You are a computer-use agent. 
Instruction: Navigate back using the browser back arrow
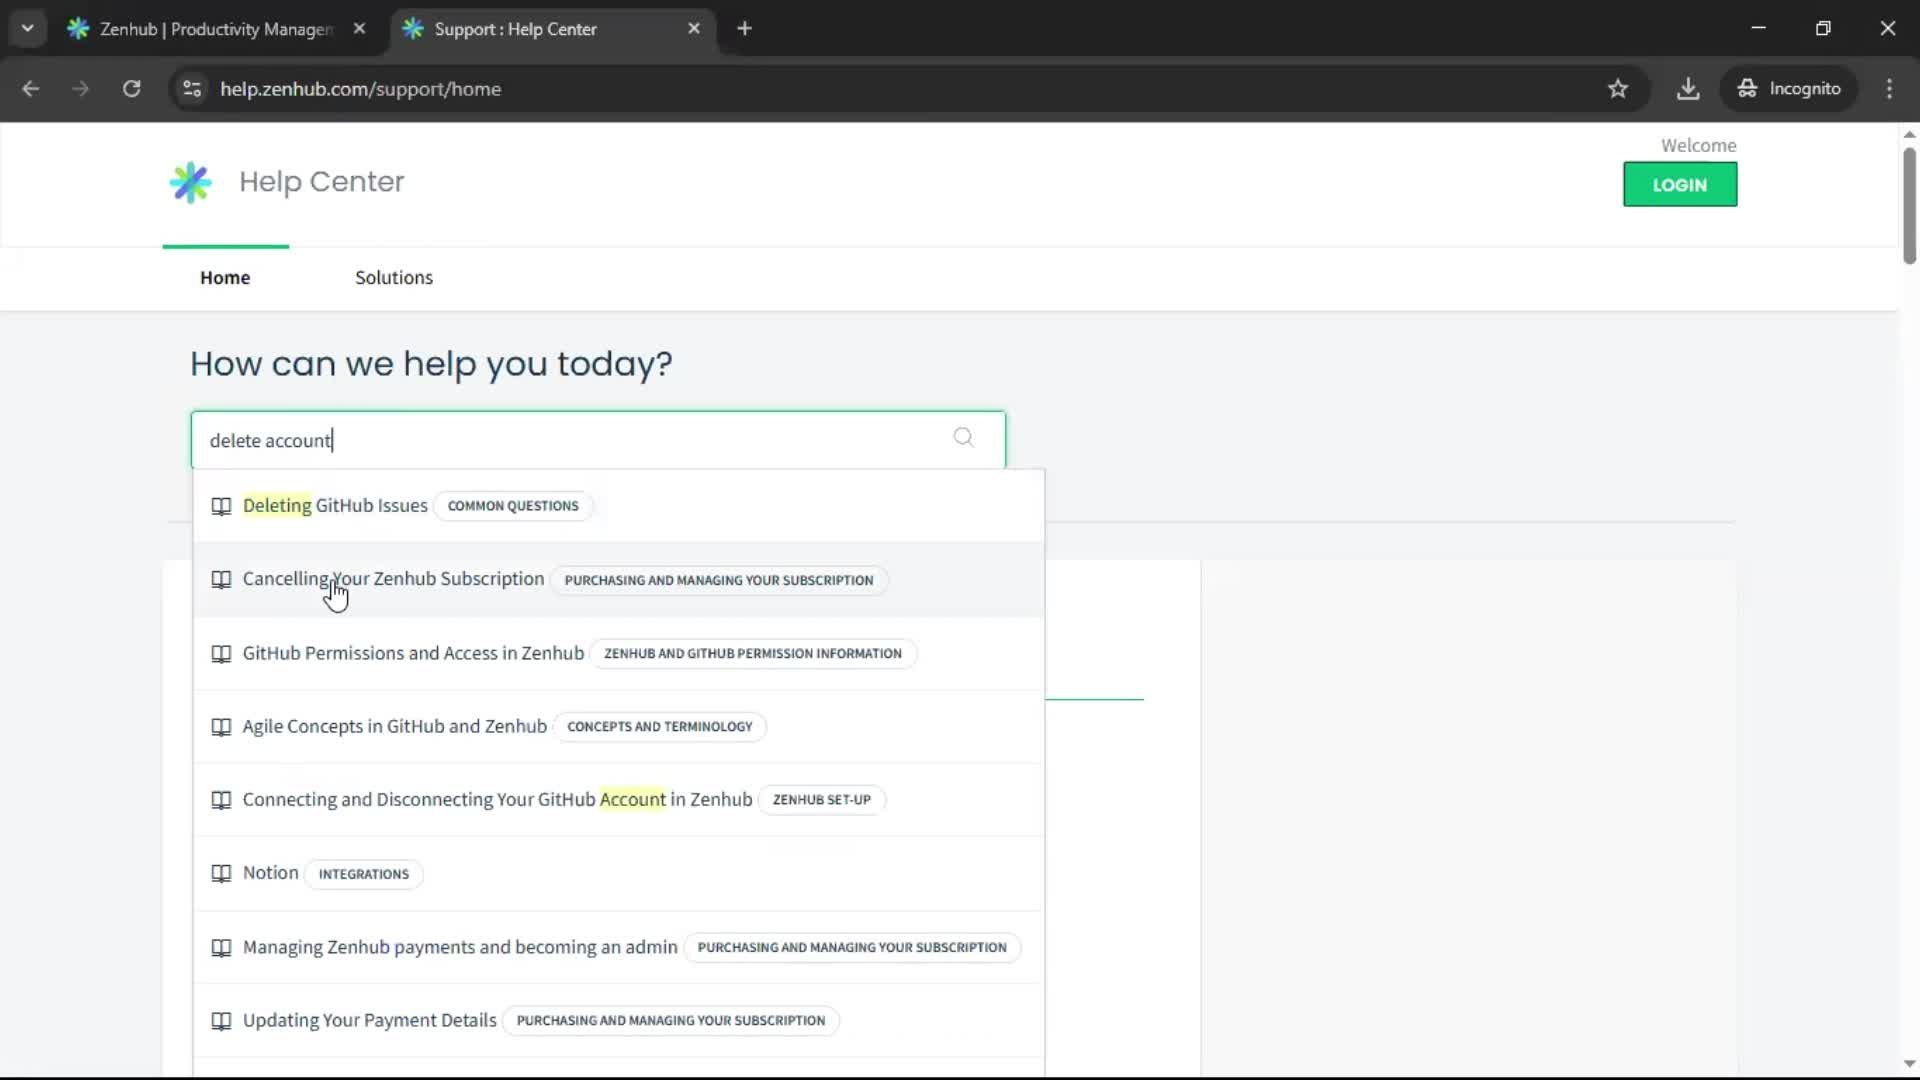point(31,88)
